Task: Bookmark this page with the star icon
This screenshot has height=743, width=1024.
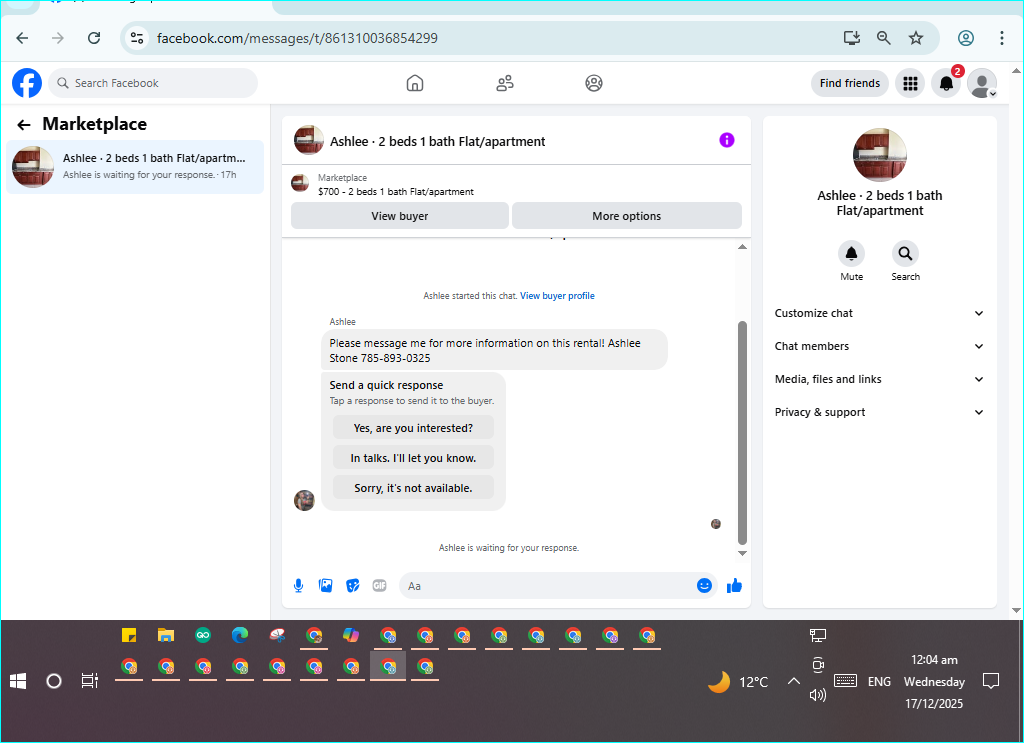Action: point(916,38)
